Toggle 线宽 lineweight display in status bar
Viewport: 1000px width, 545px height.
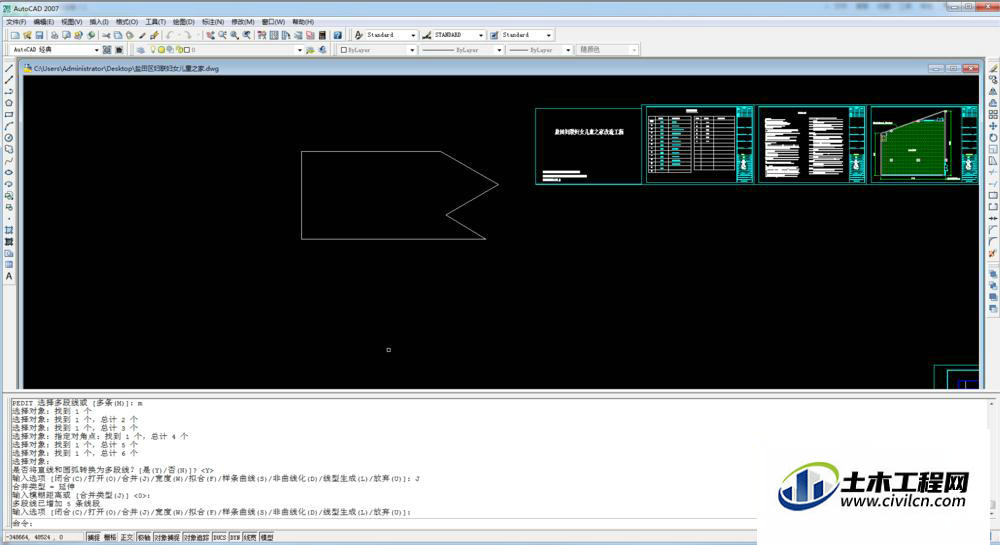tap(249, 537)
